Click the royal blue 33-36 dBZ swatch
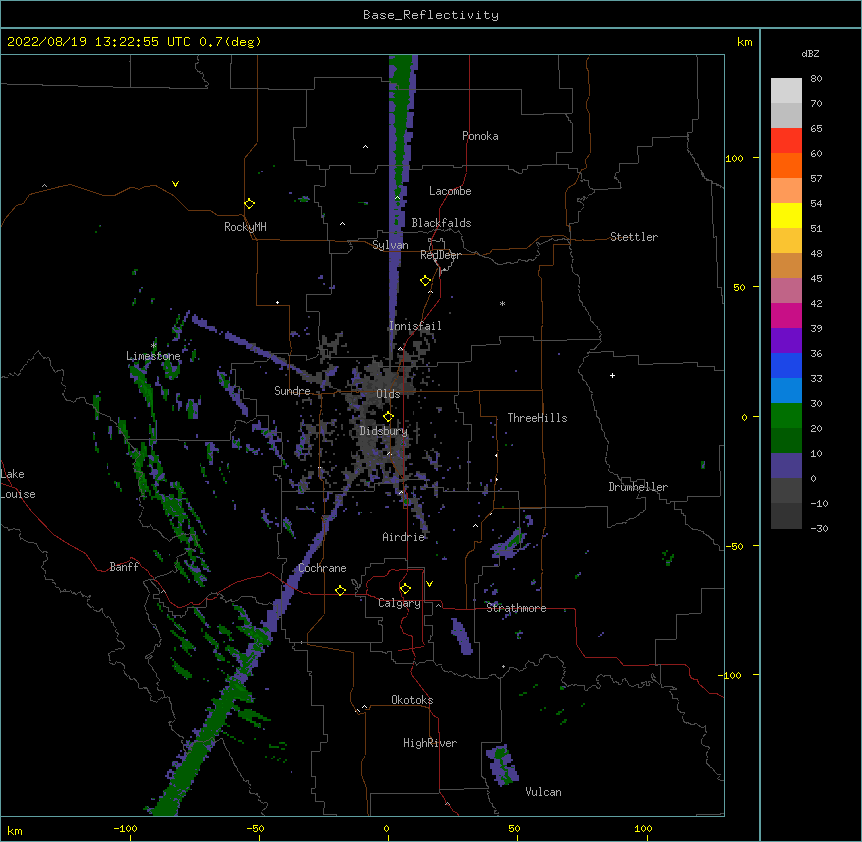Image resolution: width=862 pixels, height=842 pixels. coord(786,365)
